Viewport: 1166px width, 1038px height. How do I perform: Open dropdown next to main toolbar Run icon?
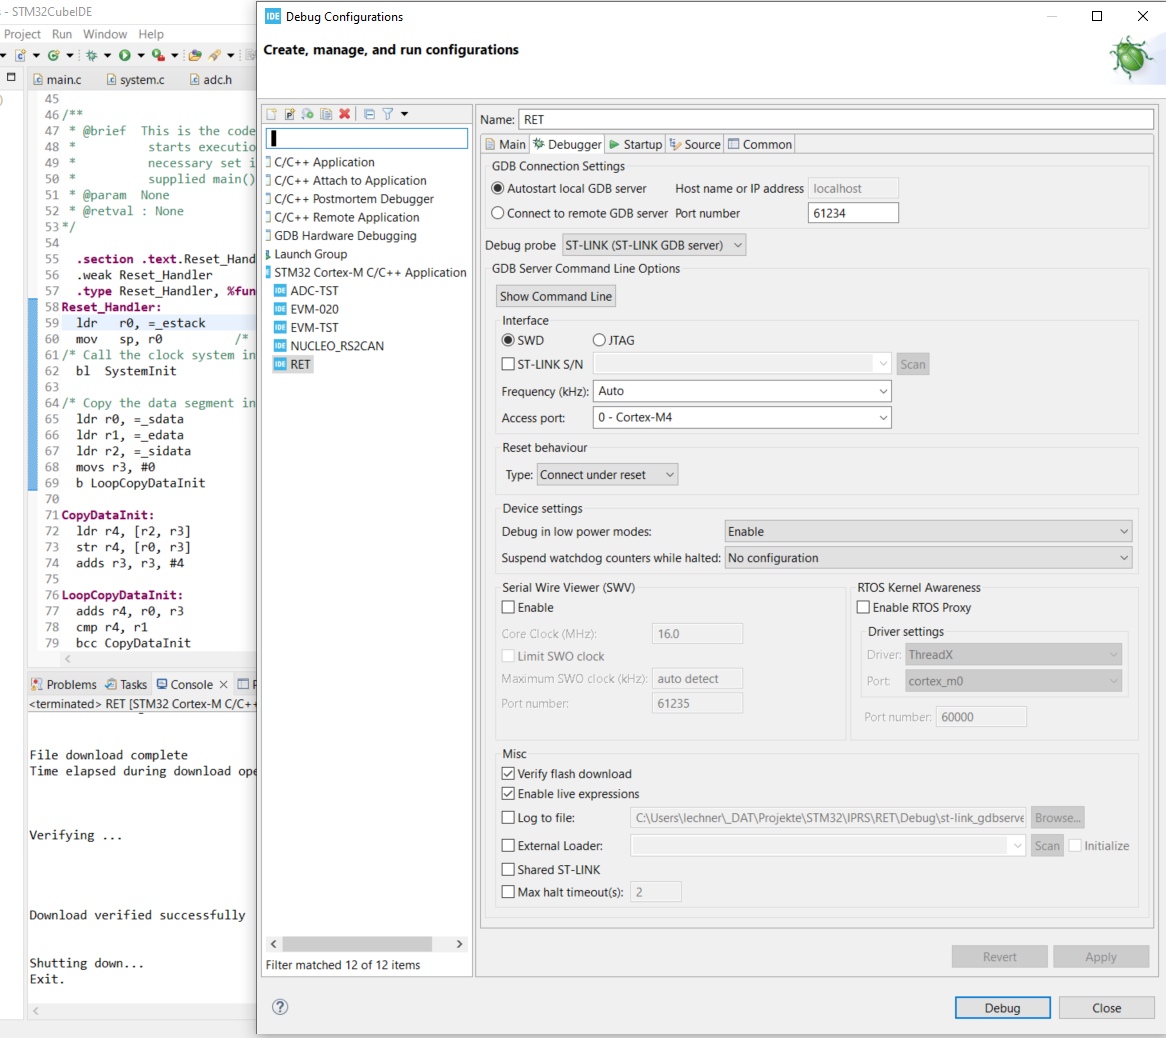141,55
